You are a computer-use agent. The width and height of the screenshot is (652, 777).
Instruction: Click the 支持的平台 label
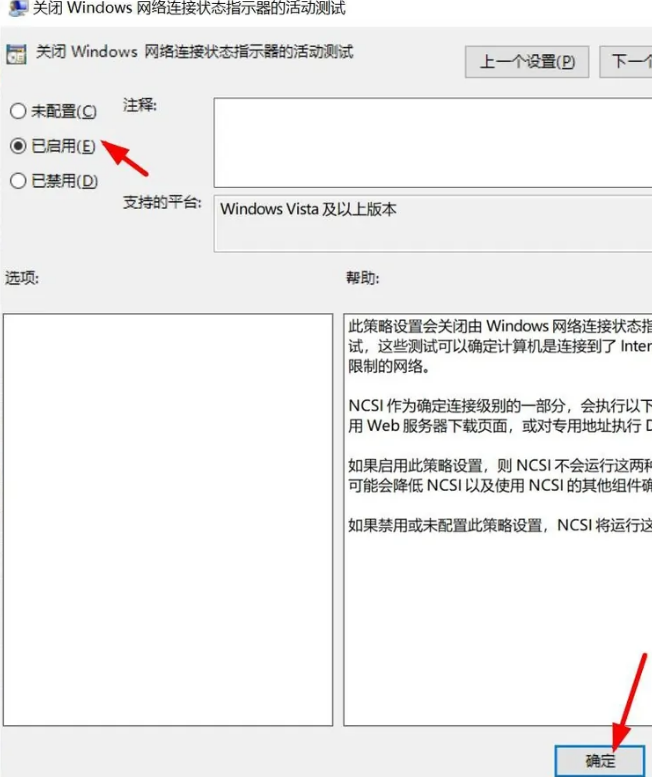pos(162,202)
